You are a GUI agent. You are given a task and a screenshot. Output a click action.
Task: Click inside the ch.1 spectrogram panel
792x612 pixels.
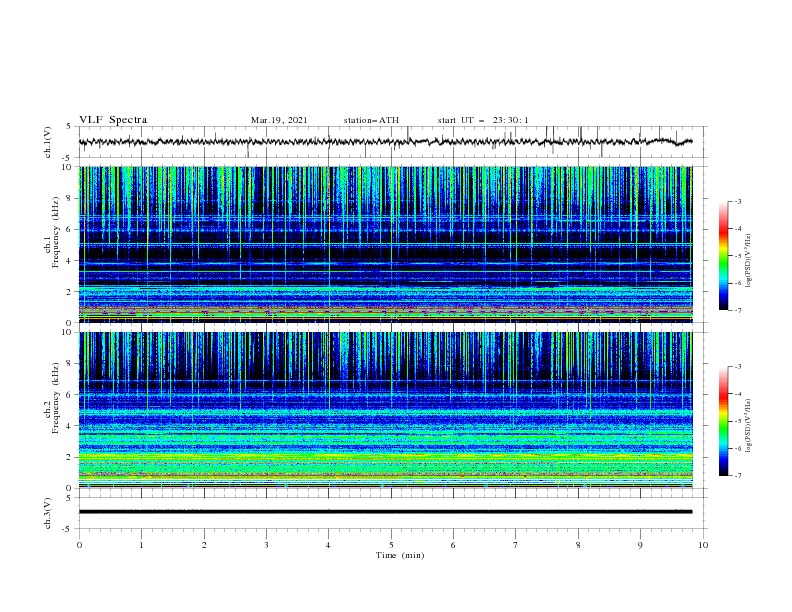coord(385,244)
